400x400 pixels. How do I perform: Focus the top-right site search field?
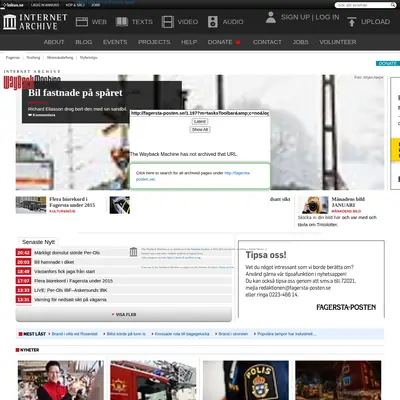pyautogui.click(x=363, y=5)
